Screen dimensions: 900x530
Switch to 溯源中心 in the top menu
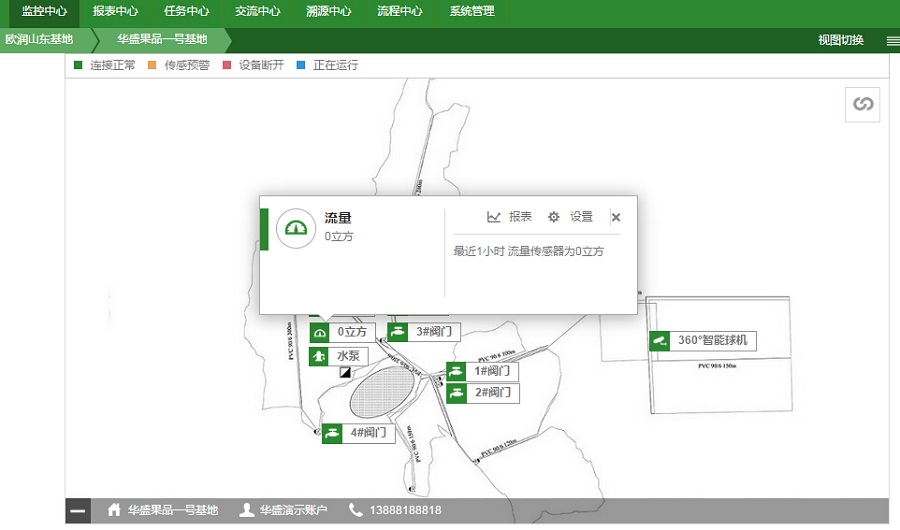coord(328,12)
